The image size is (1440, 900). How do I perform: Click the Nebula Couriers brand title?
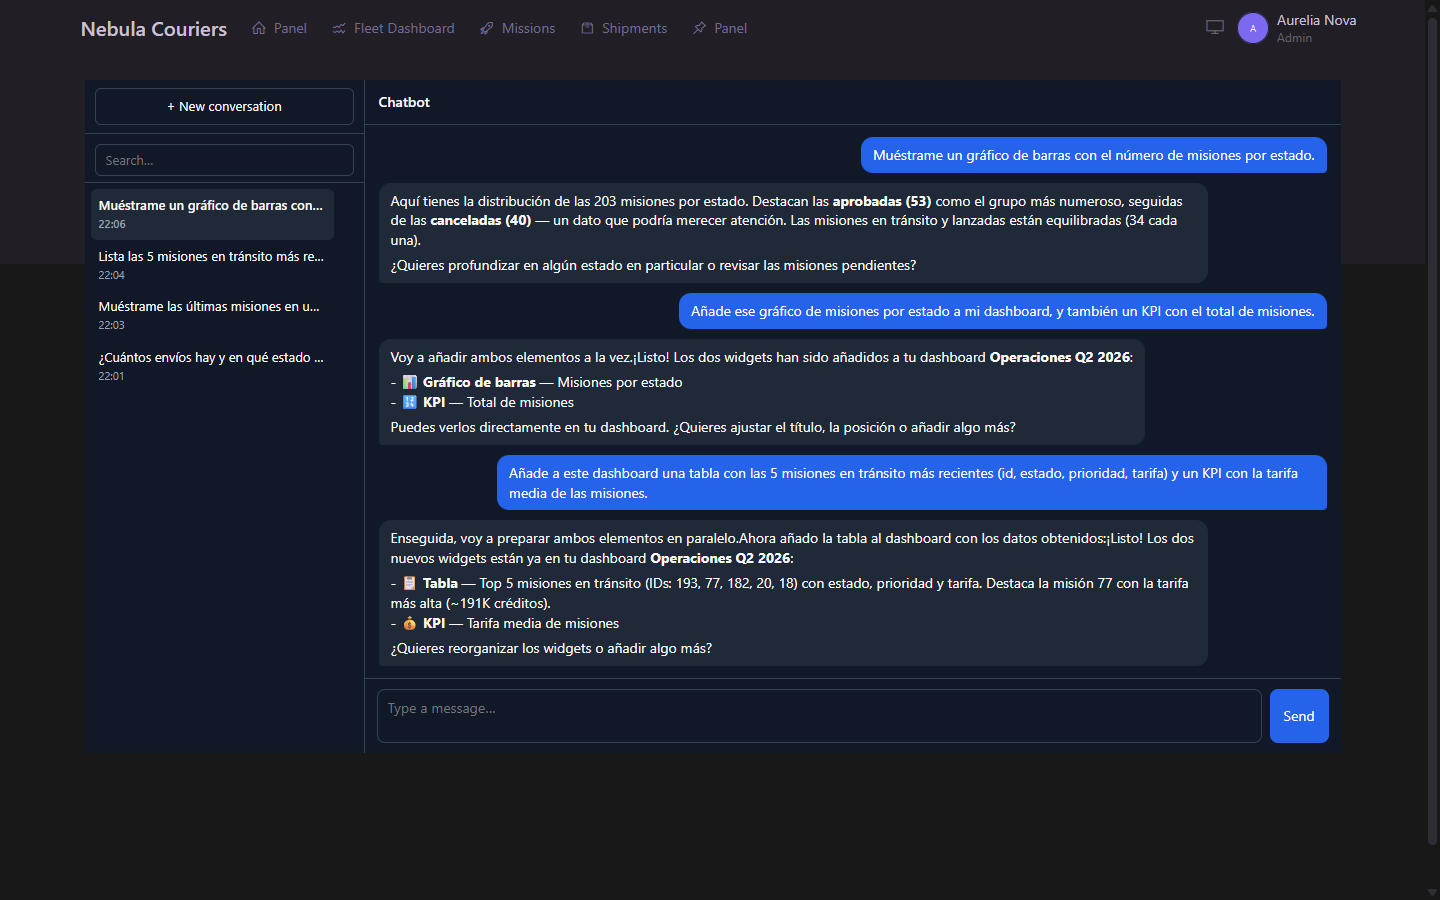(x=154, y=29)
